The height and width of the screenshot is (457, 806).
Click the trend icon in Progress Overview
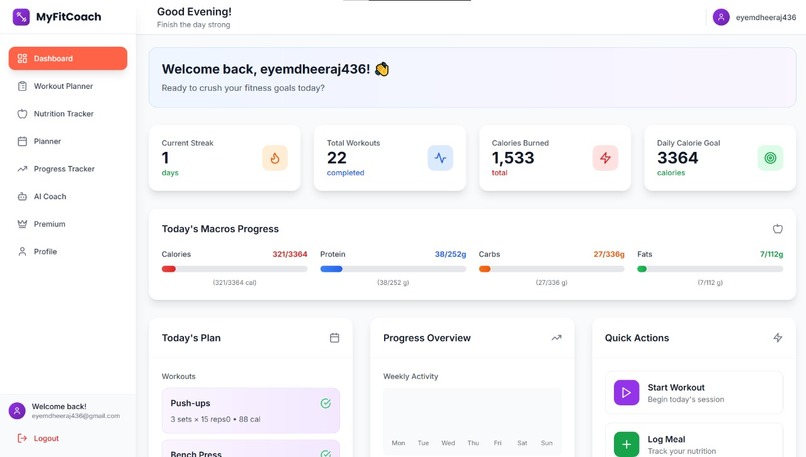click(x=556, y=338)
